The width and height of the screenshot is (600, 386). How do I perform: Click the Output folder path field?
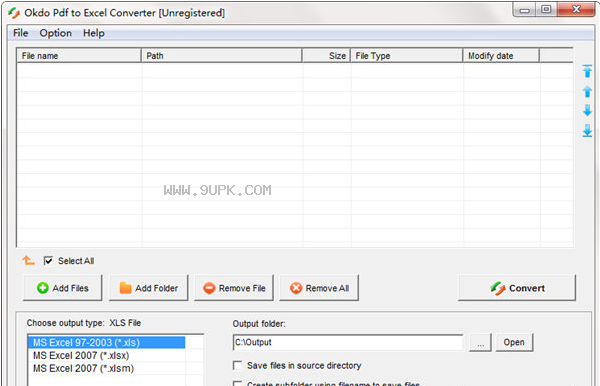click(x=348, y=342)
